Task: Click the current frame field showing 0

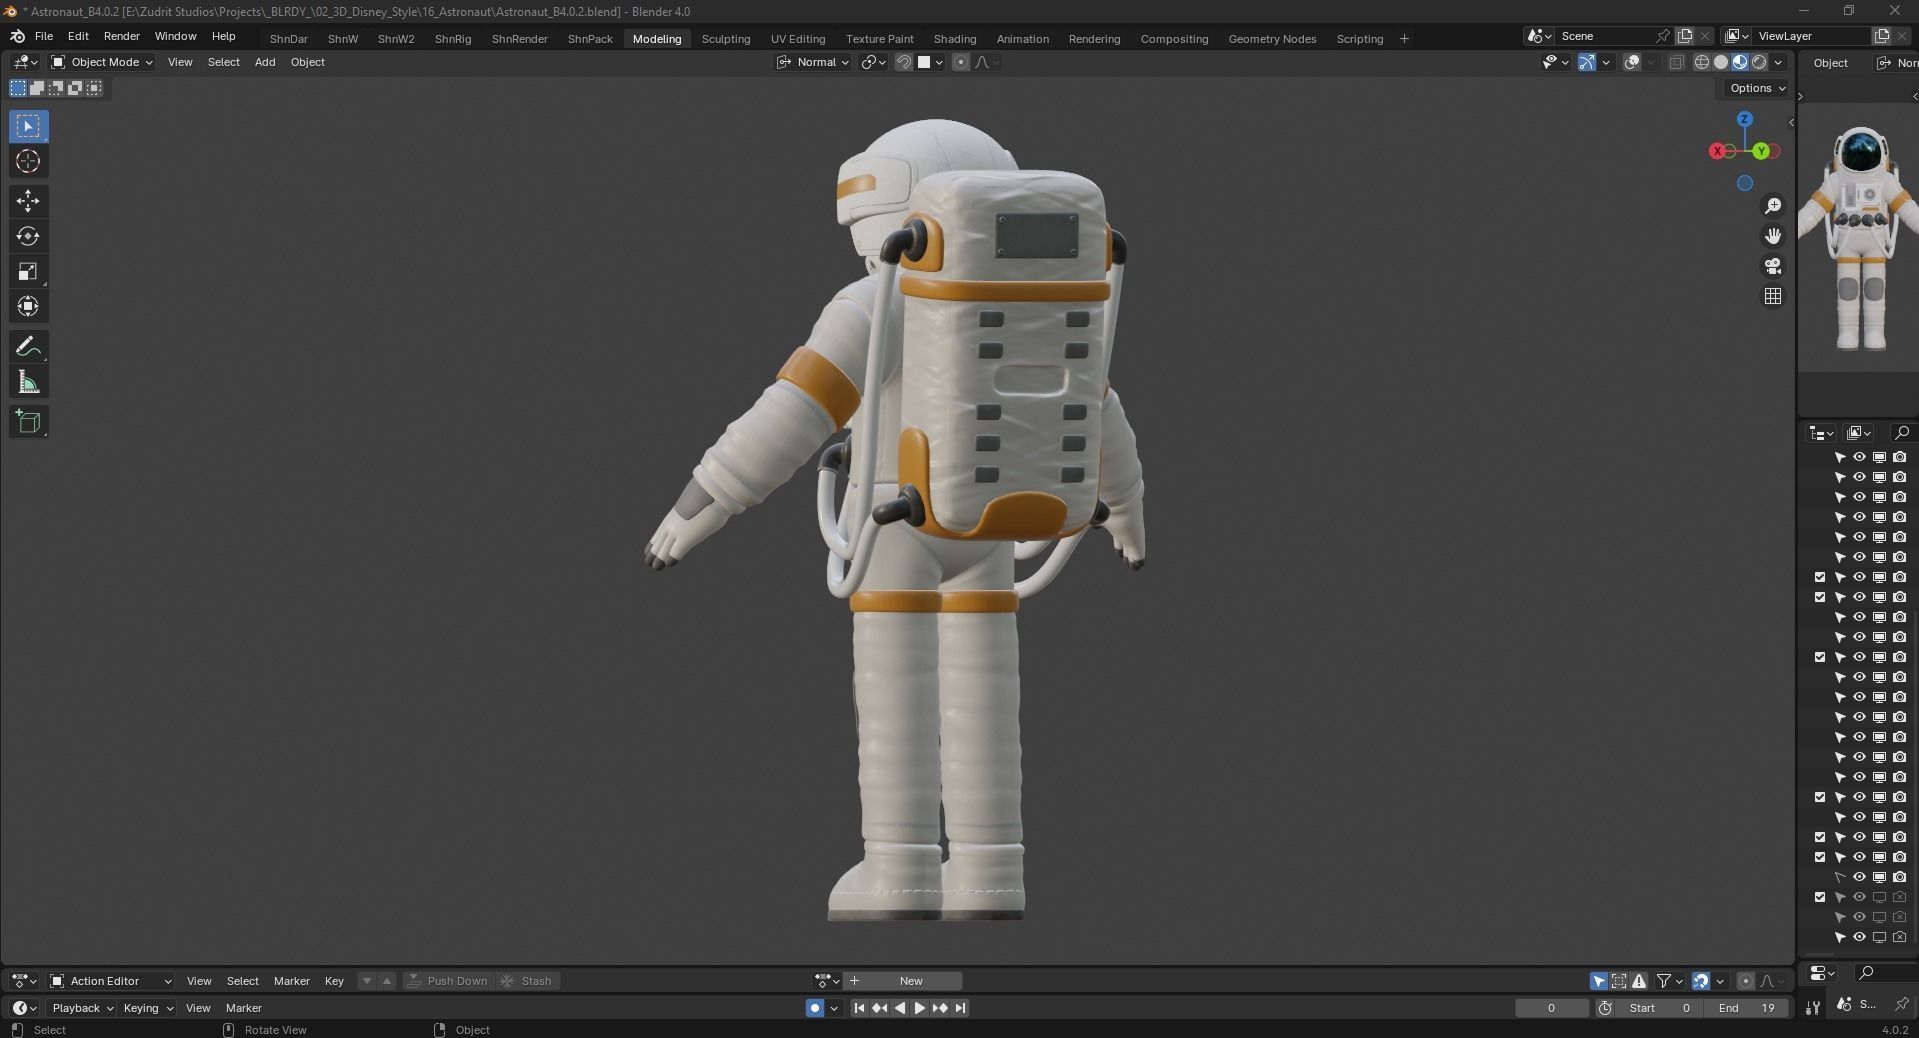Action: pyautogui.click(x=1551, y=1008)
